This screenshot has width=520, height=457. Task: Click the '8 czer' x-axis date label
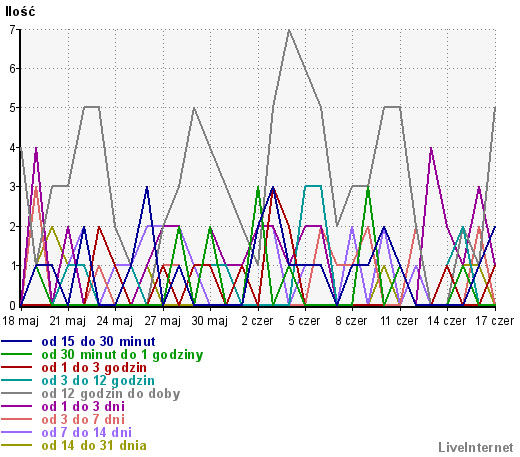(351, 321)
